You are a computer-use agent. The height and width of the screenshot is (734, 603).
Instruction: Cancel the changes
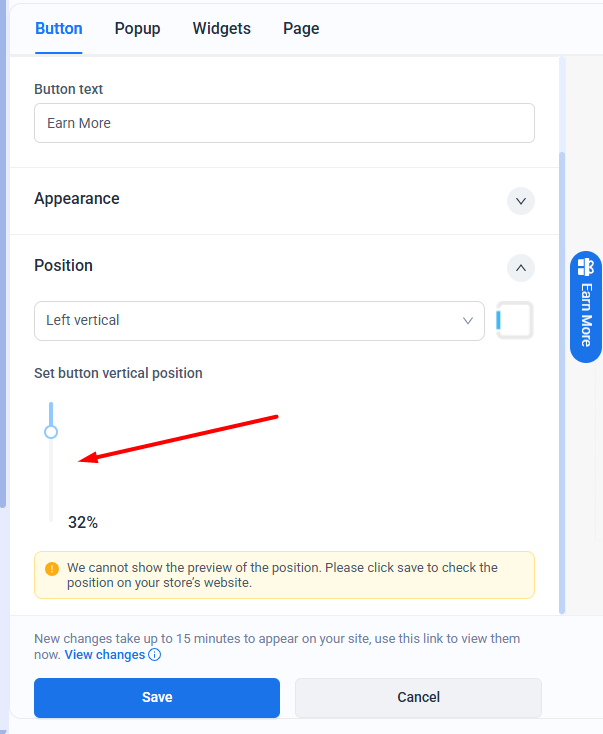click(x=418, y=697)
